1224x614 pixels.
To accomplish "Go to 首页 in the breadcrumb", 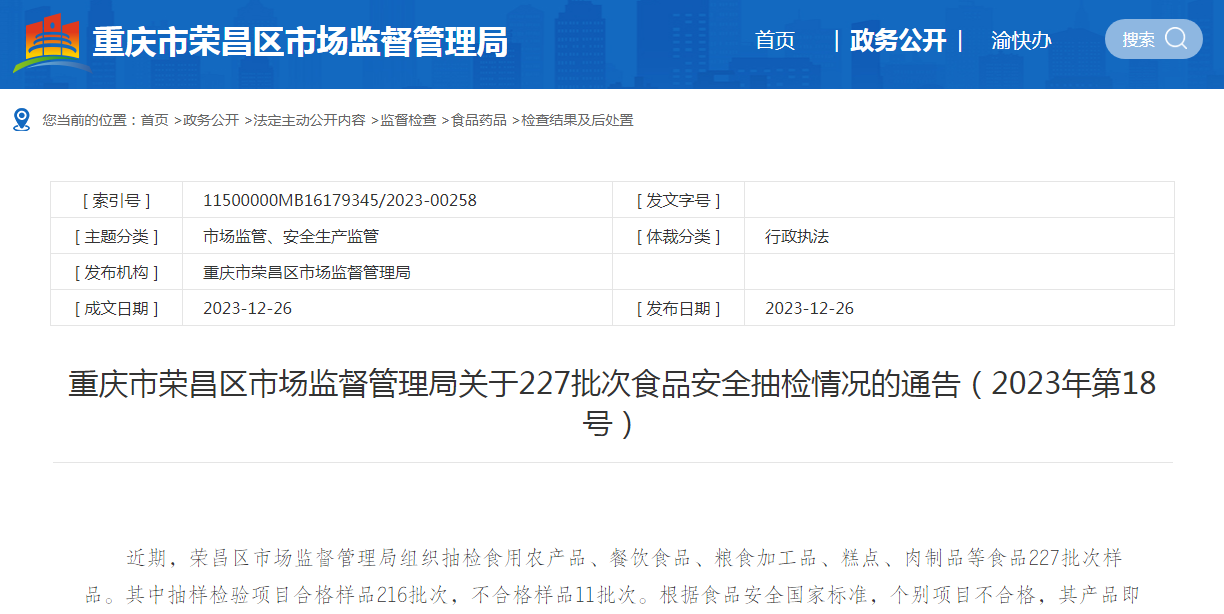I will (154, 120).
